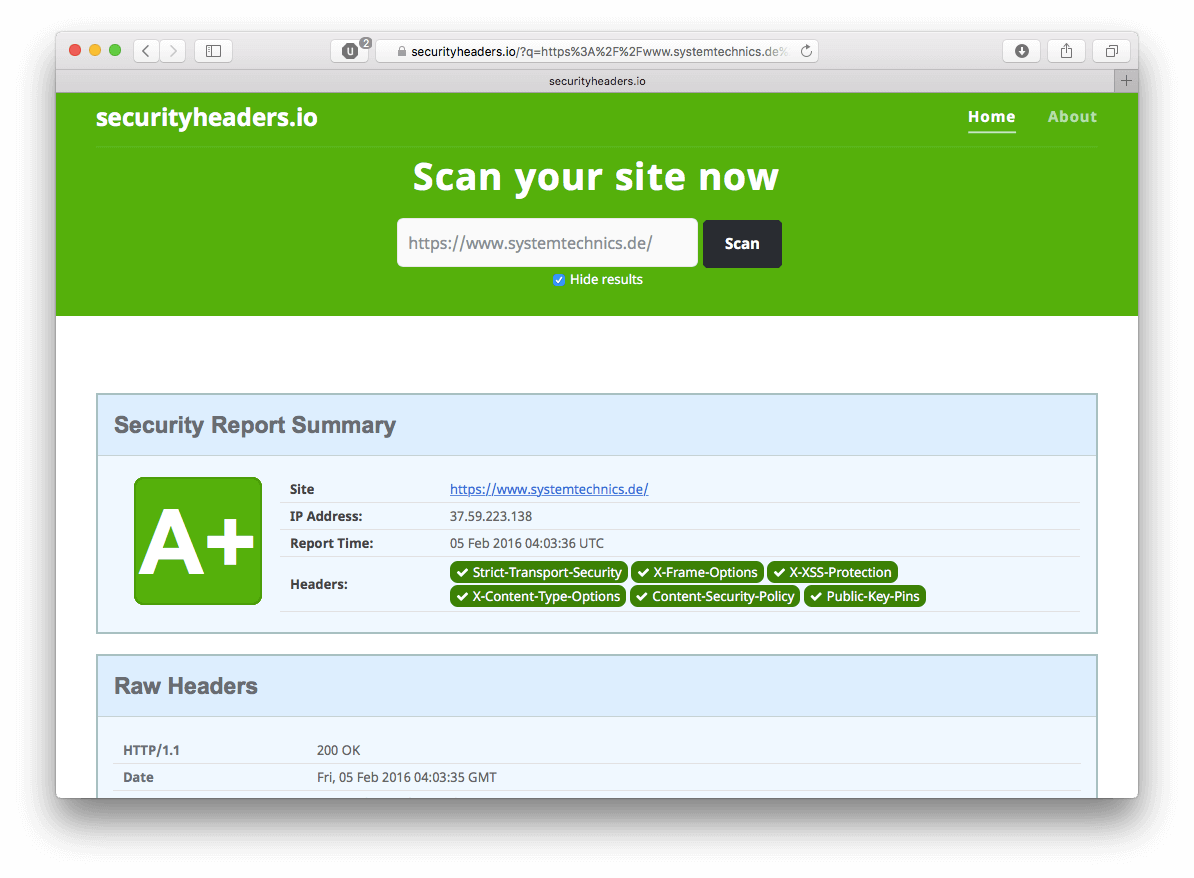1194x878 pixels.
Task: Add a new tab with plus button
Action: (1126, 81)
